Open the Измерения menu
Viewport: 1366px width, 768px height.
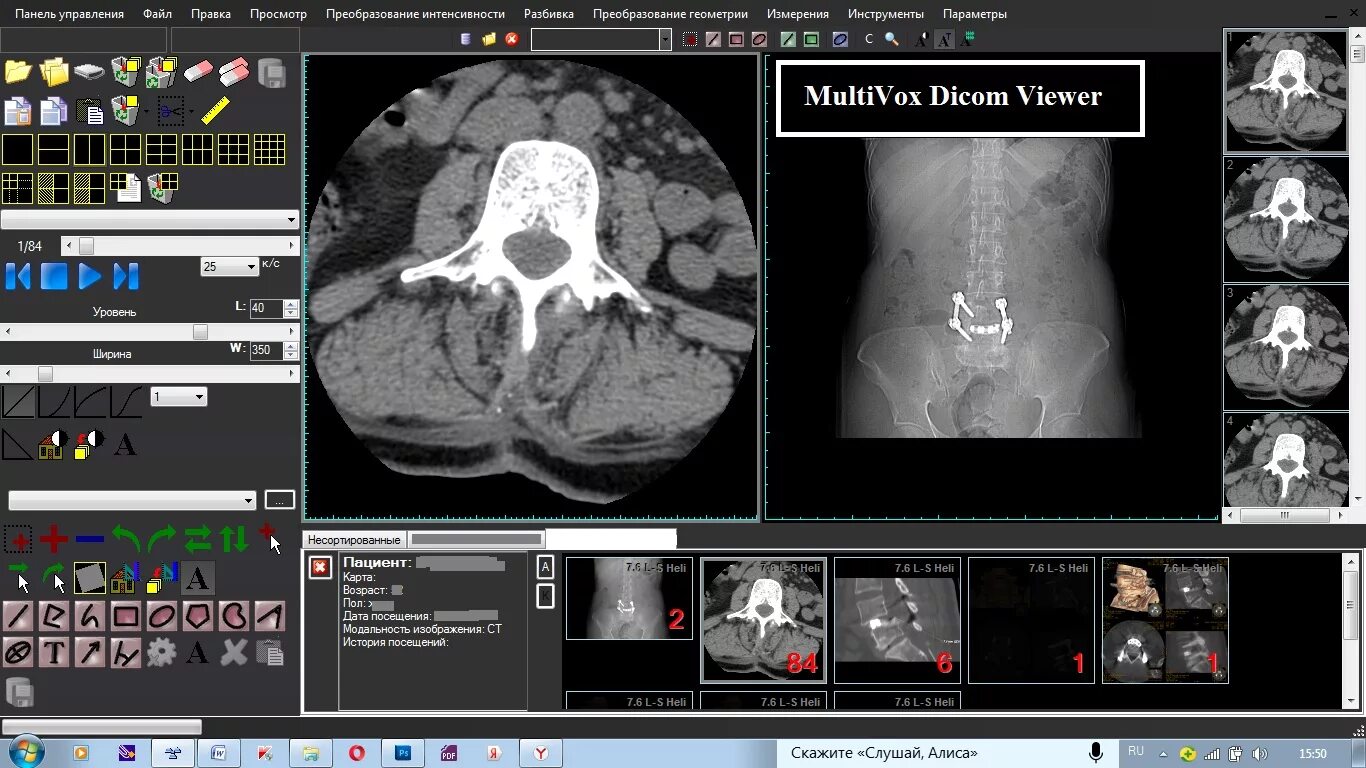pyautogui.click(x=798, y=14)
